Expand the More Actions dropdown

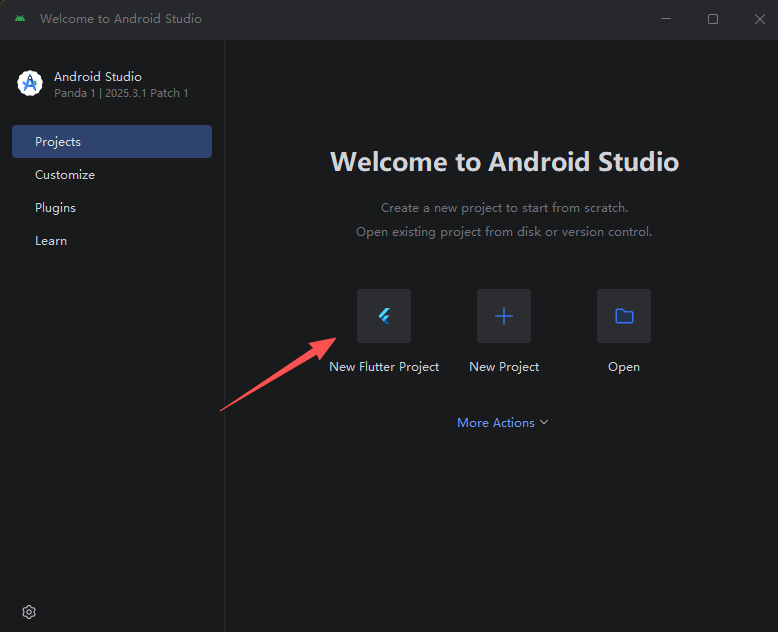pos(503,423)
